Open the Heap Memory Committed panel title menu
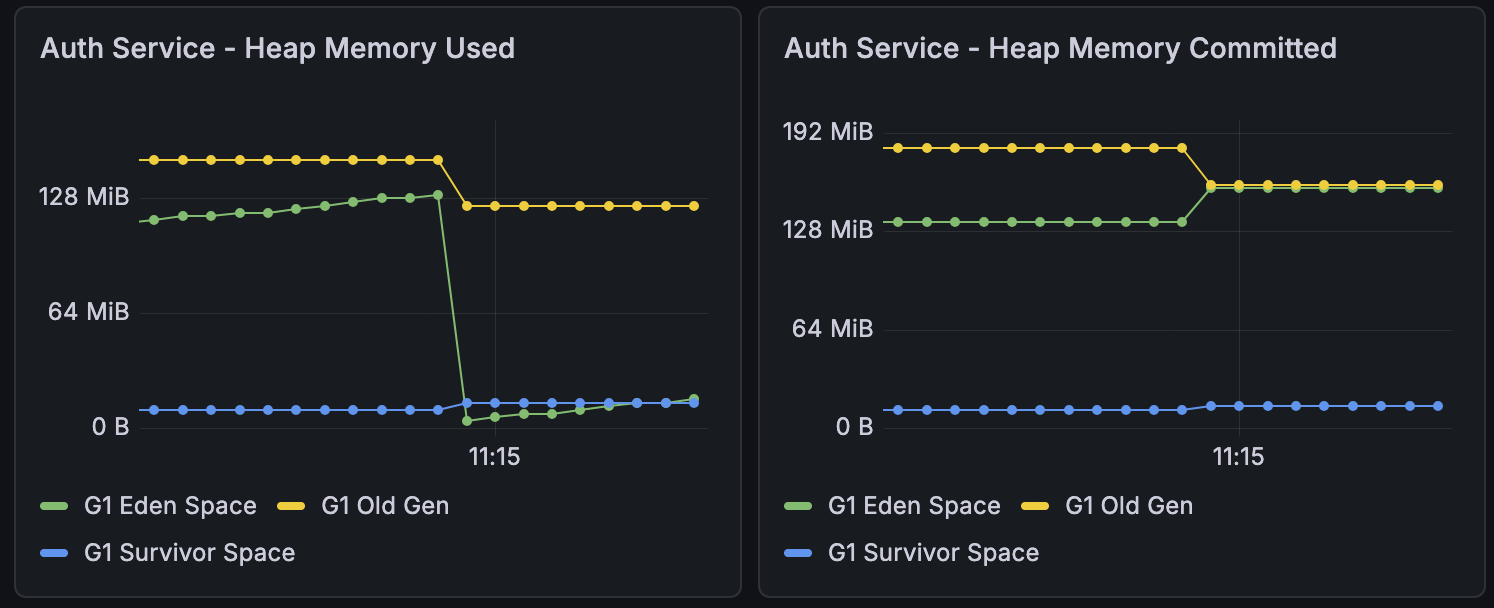This screenshot has width=1494, height=608. click(x=1060, y=48)
